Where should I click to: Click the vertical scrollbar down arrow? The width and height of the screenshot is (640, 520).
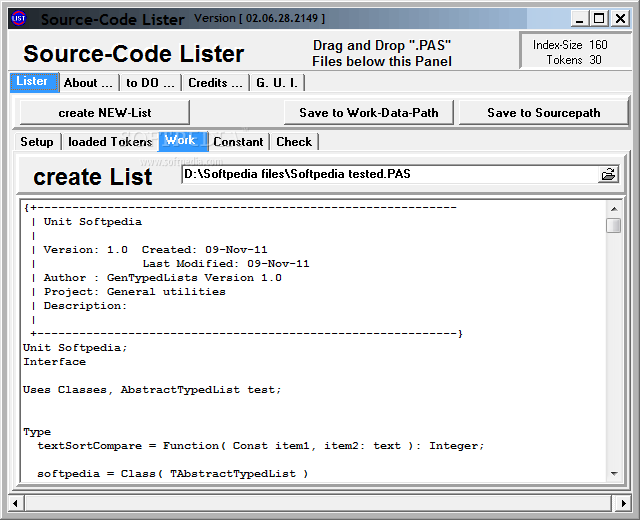[x=614, y=474]
